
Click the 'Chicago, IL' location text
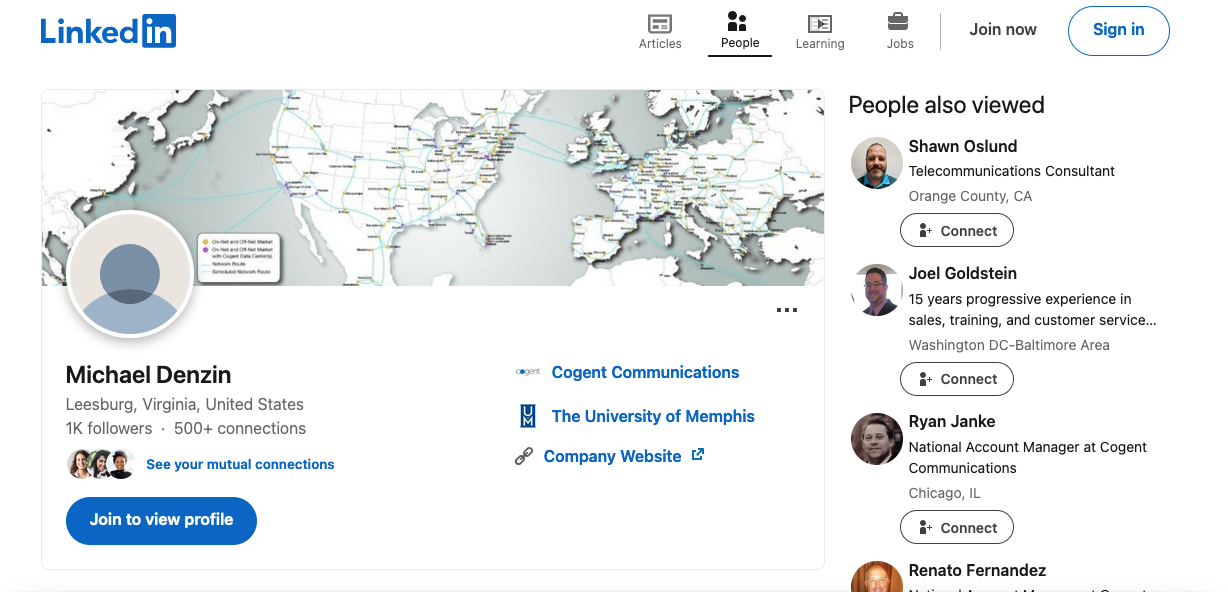coord(945,493)
